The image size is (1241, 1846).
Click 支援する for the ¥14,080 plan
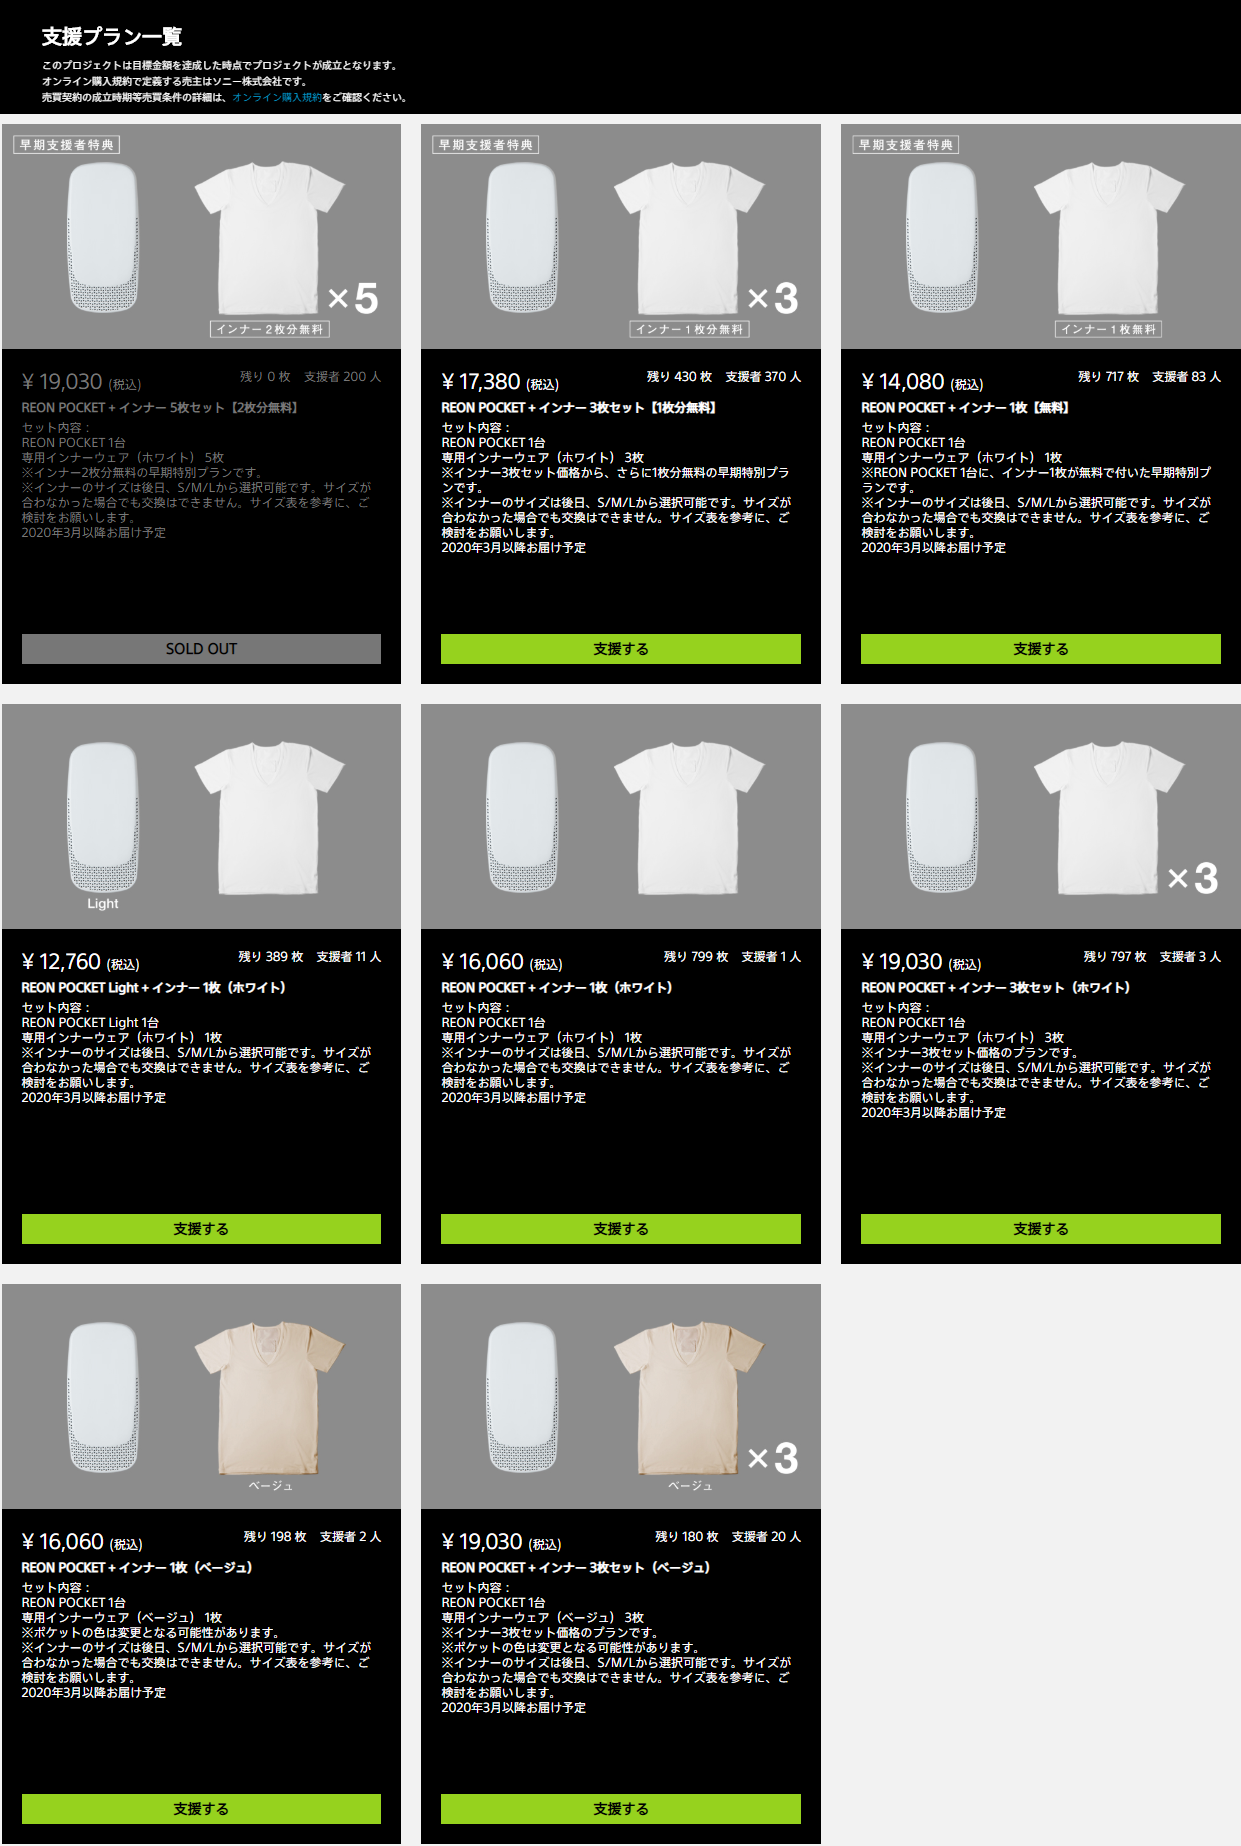click(1041, 649)
